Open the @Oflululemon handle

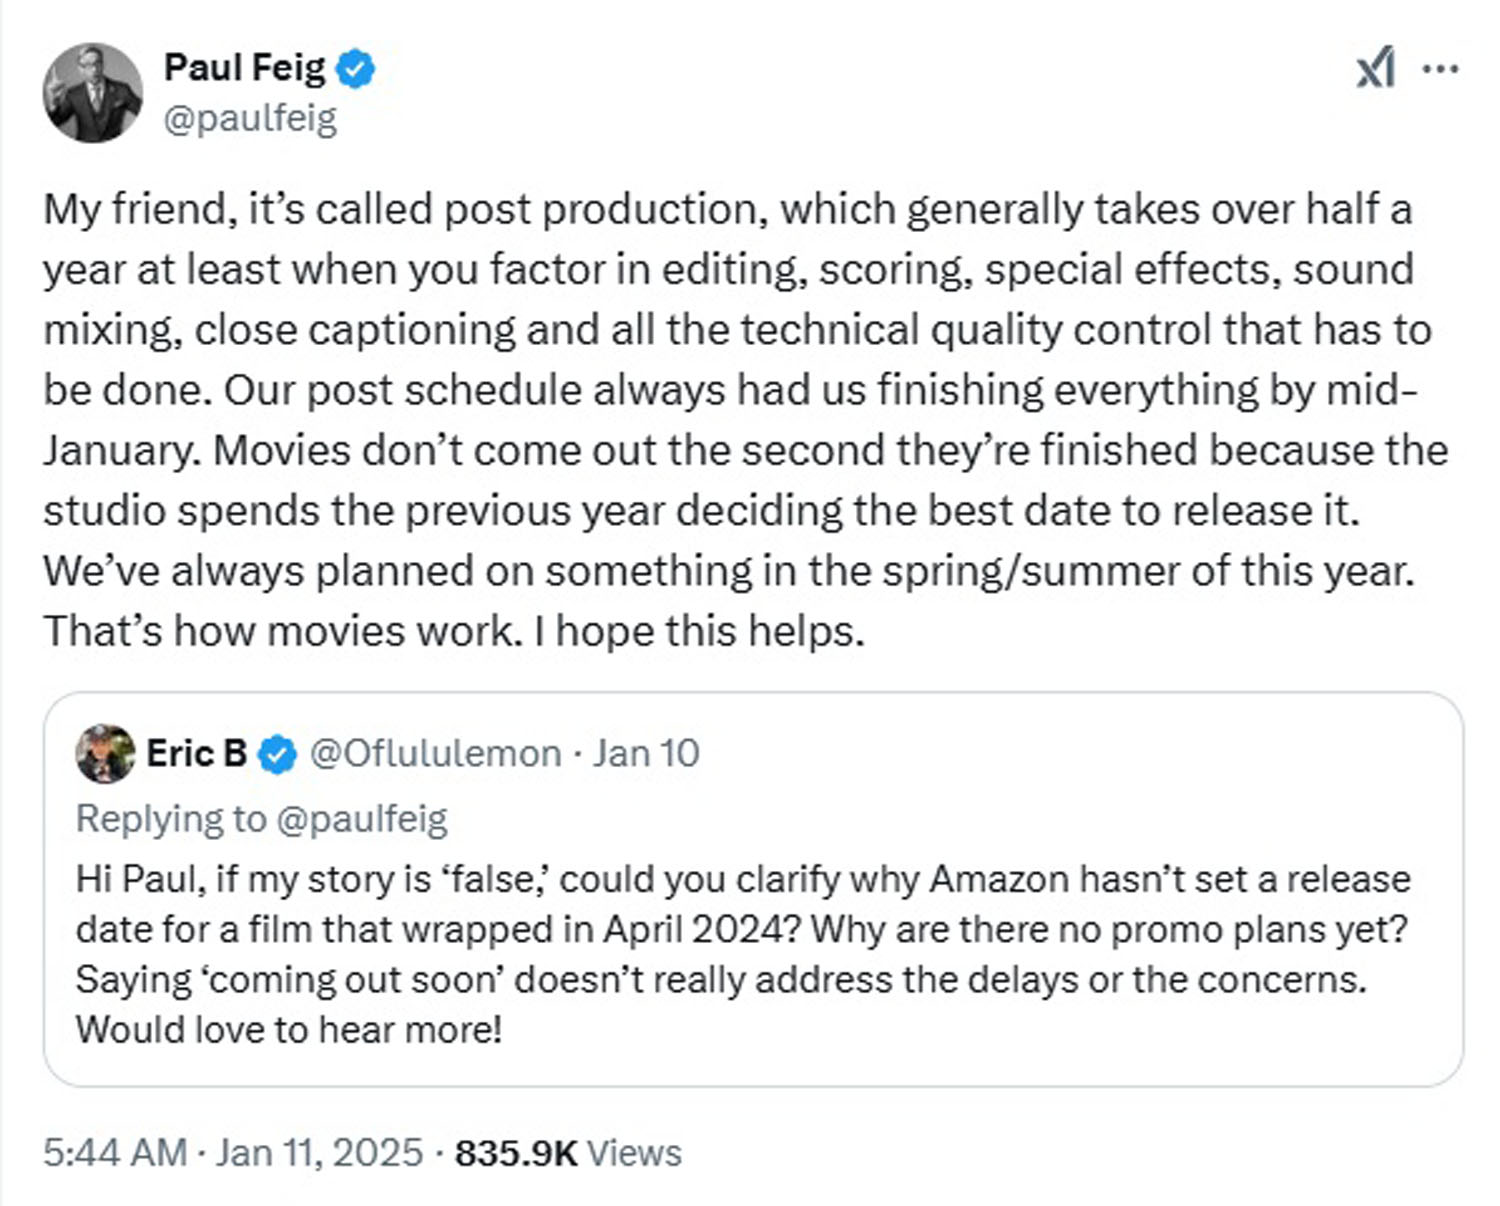435,753
